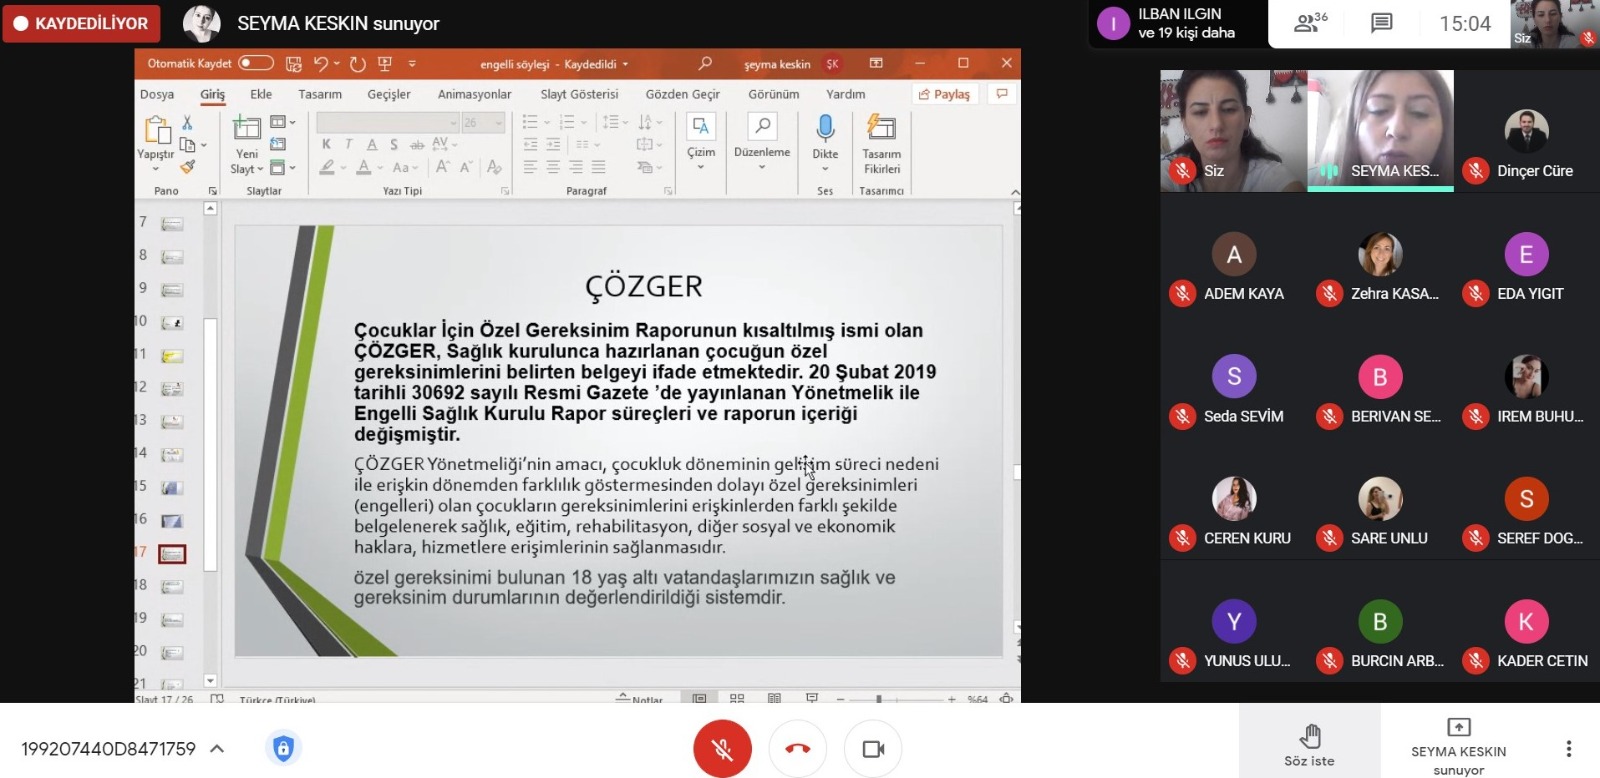Open more options three-dot menu

1568,748
